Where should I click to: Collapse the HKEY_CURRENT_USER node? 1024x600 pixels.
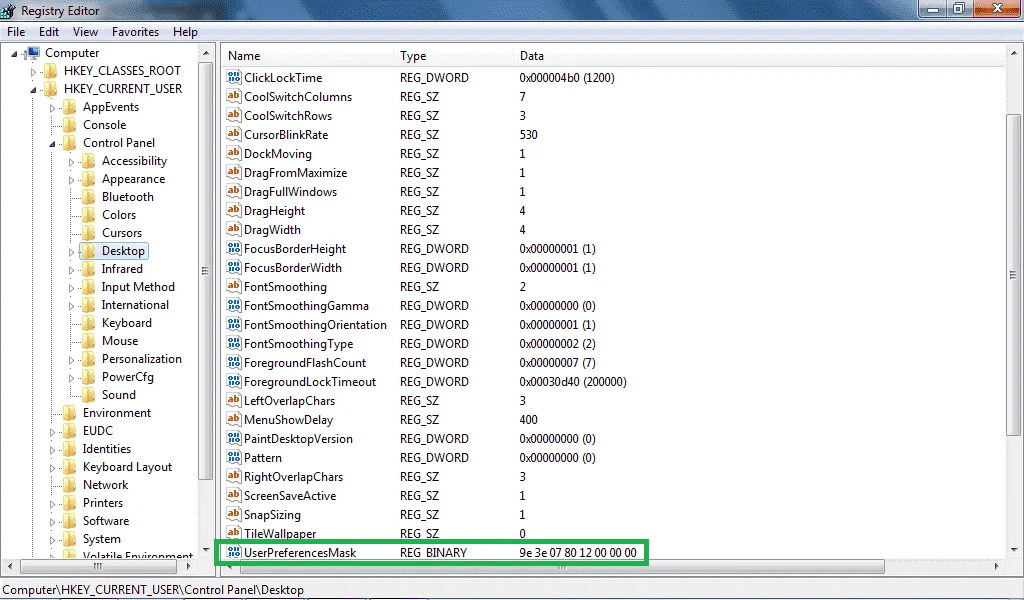33,90
